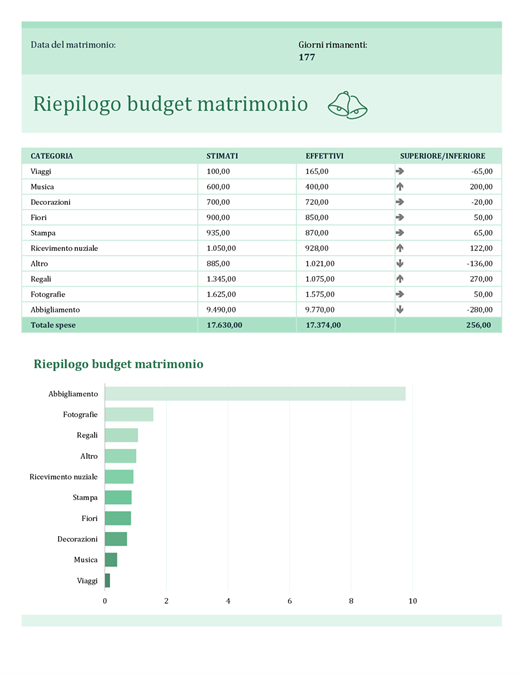520x675 pixels.
Task: Click the chart axis label 6
Action: pos(290,601)
